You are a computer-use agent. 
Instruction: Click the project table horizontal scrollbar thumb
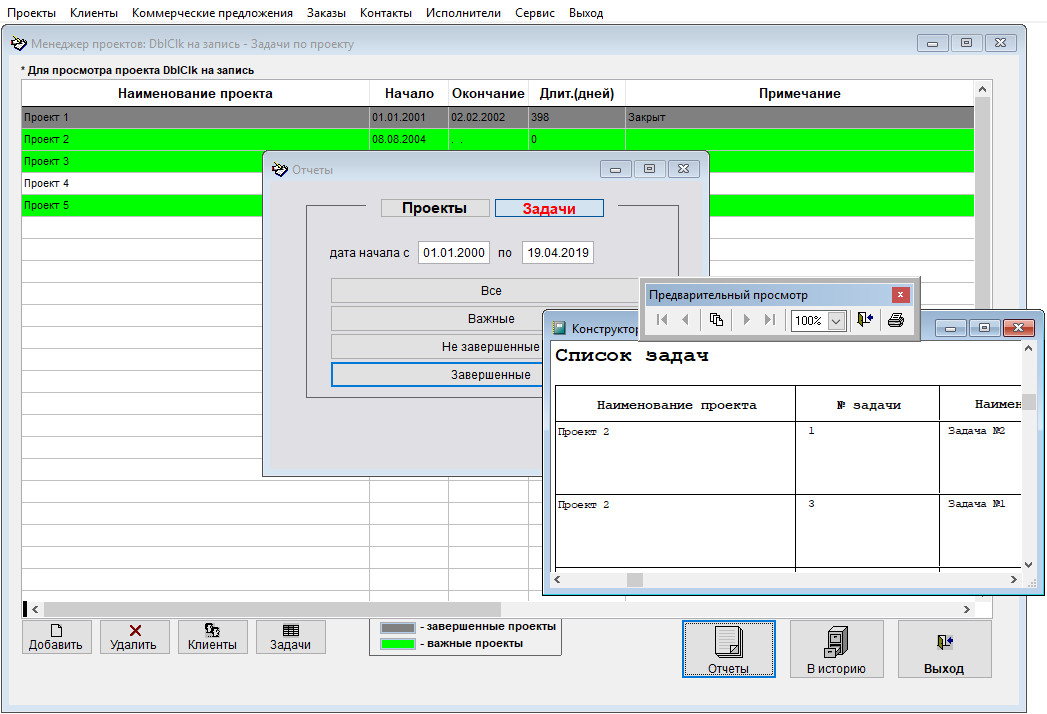tap(270, 608)
